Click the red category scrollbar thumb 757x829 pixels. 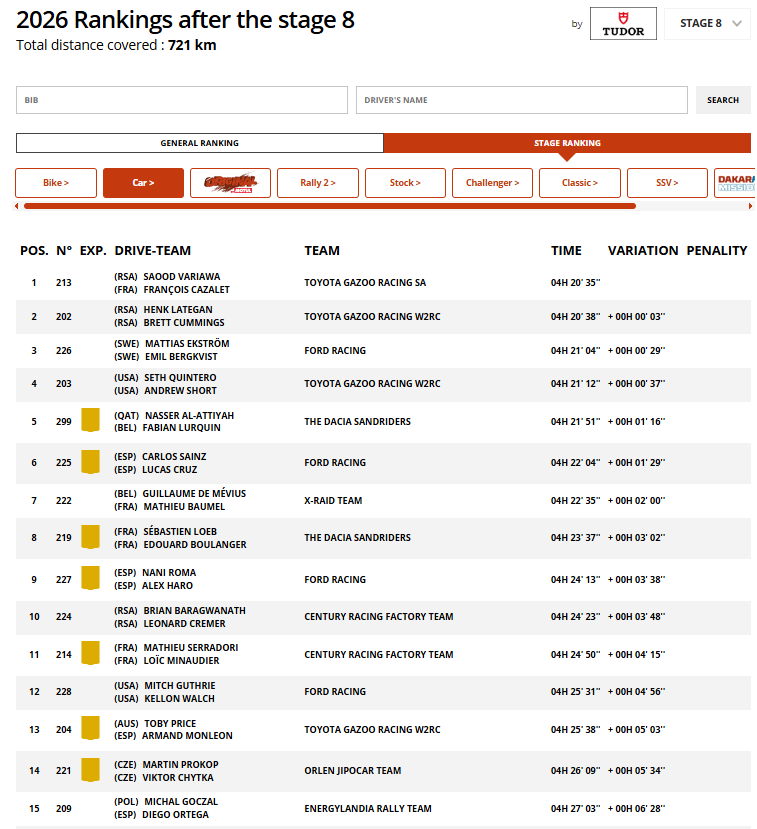tap(330, 206)
